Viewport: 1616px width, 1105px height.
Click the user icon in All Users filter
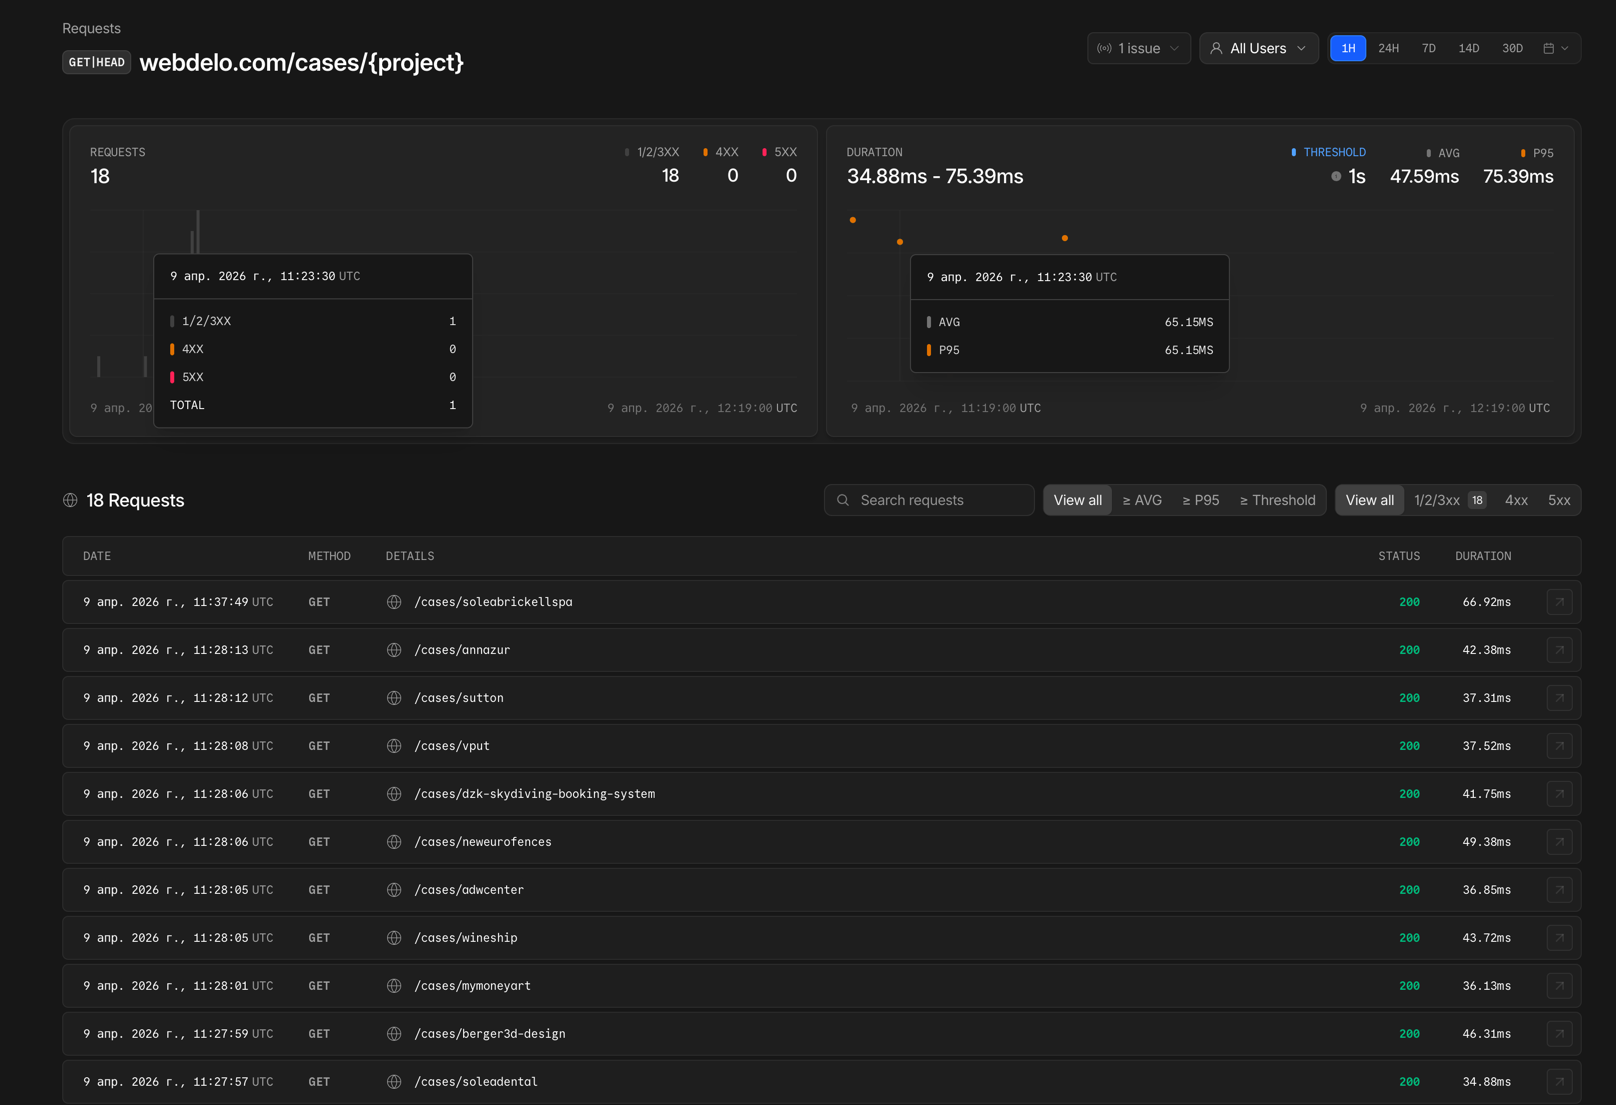point(1216,47)
